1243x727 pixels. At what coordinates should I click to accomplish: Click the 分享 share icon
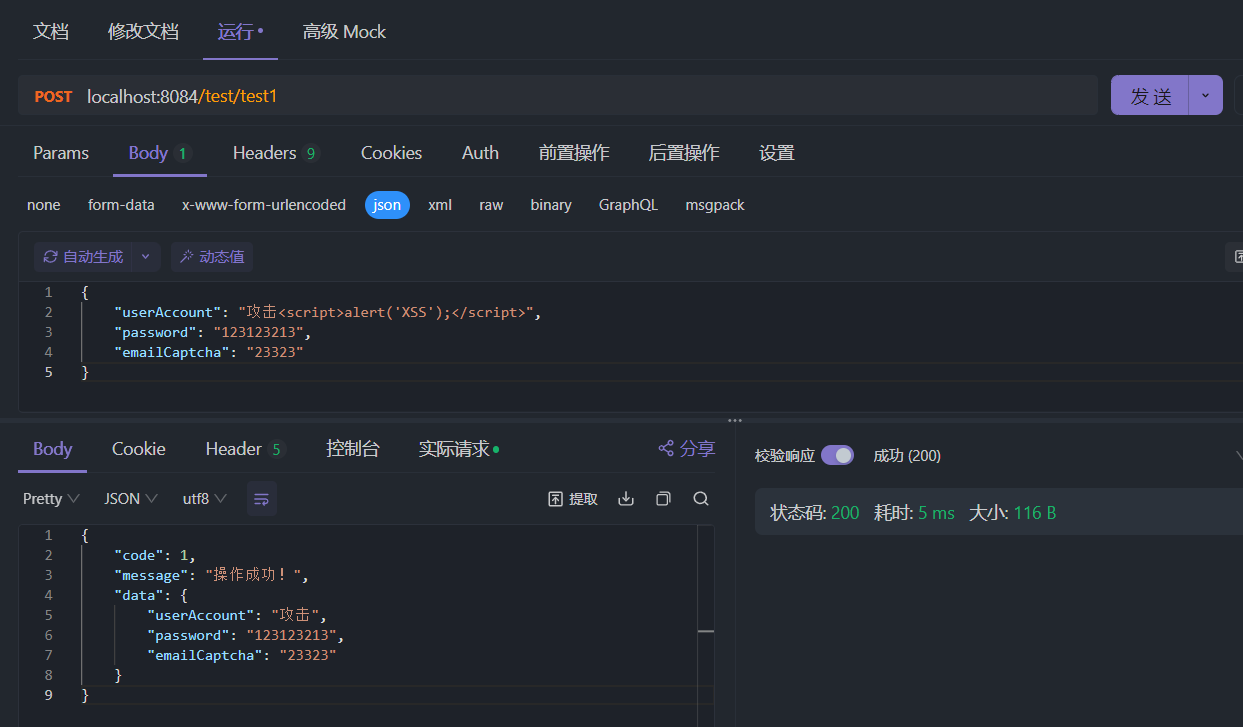[666, 449]
